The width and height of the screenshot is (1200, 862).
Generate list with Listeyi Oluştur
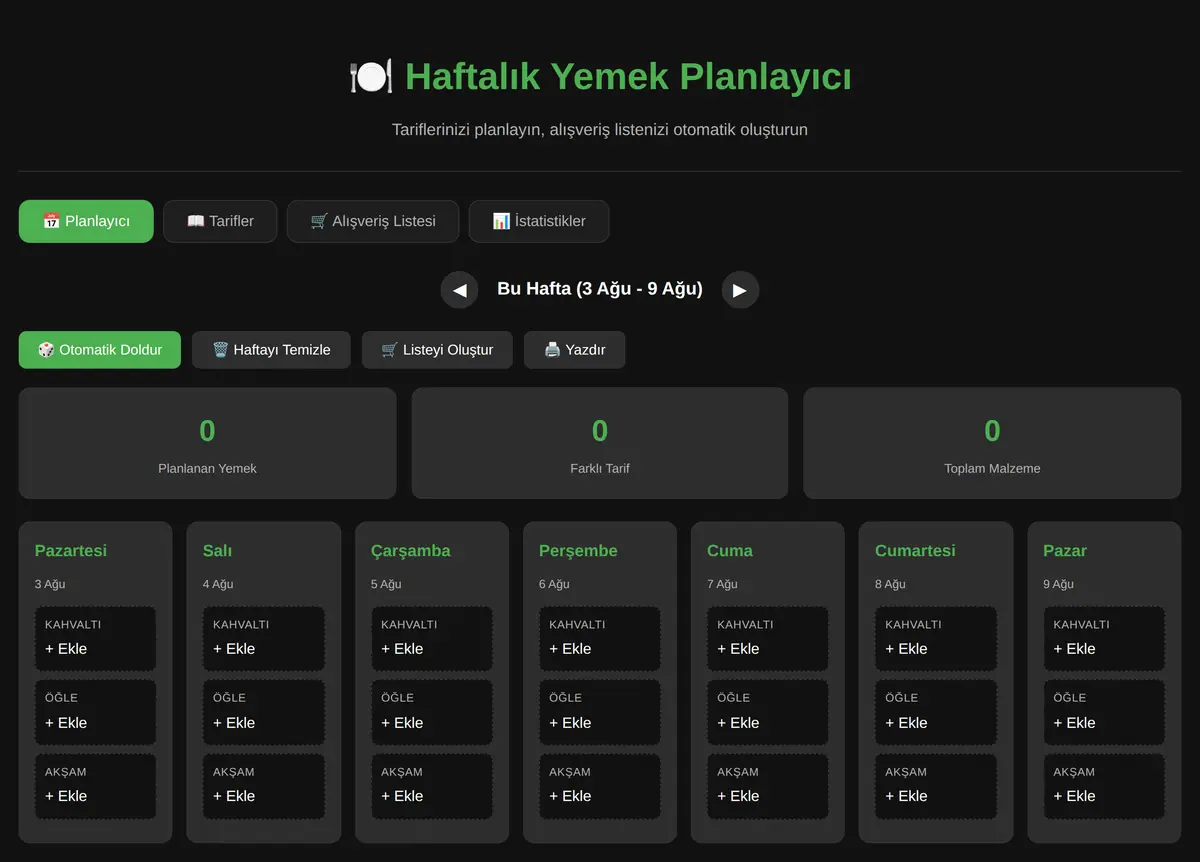point(437,350)
